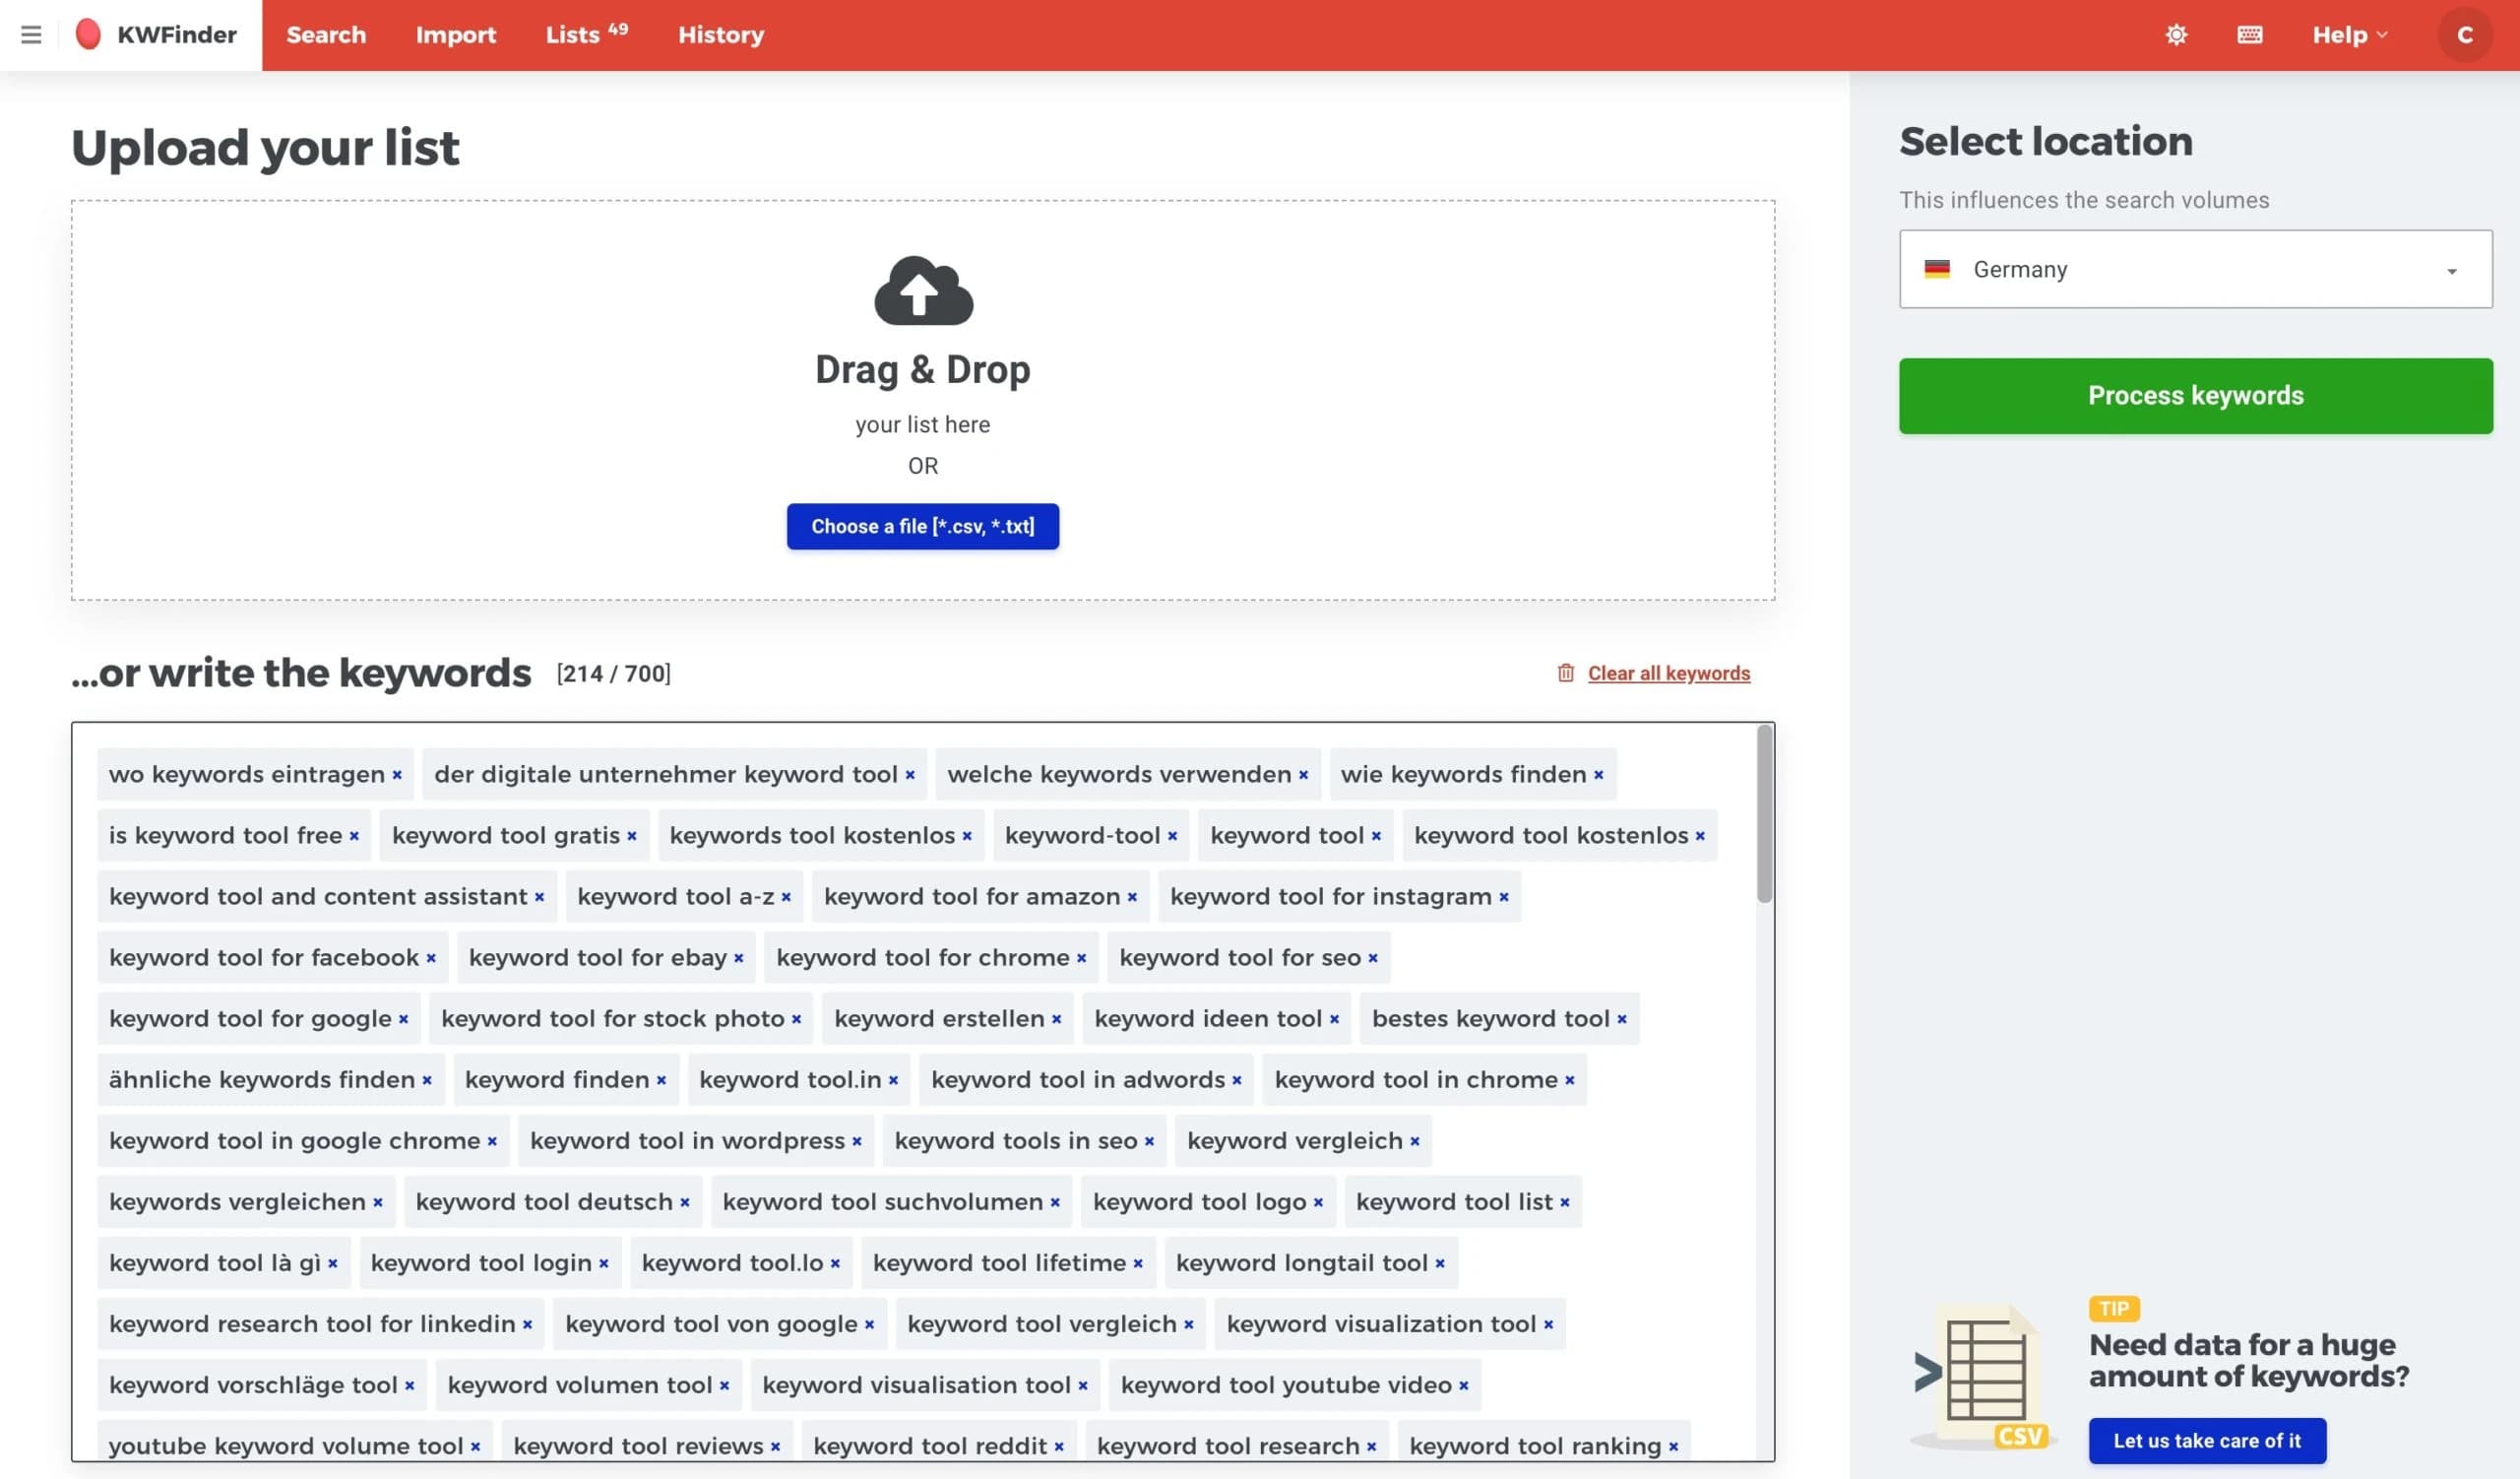Remove 'keyword tool gratis' keyword tag
The height and width of the screenshot is (1479, 2520).
pos(632,836)
